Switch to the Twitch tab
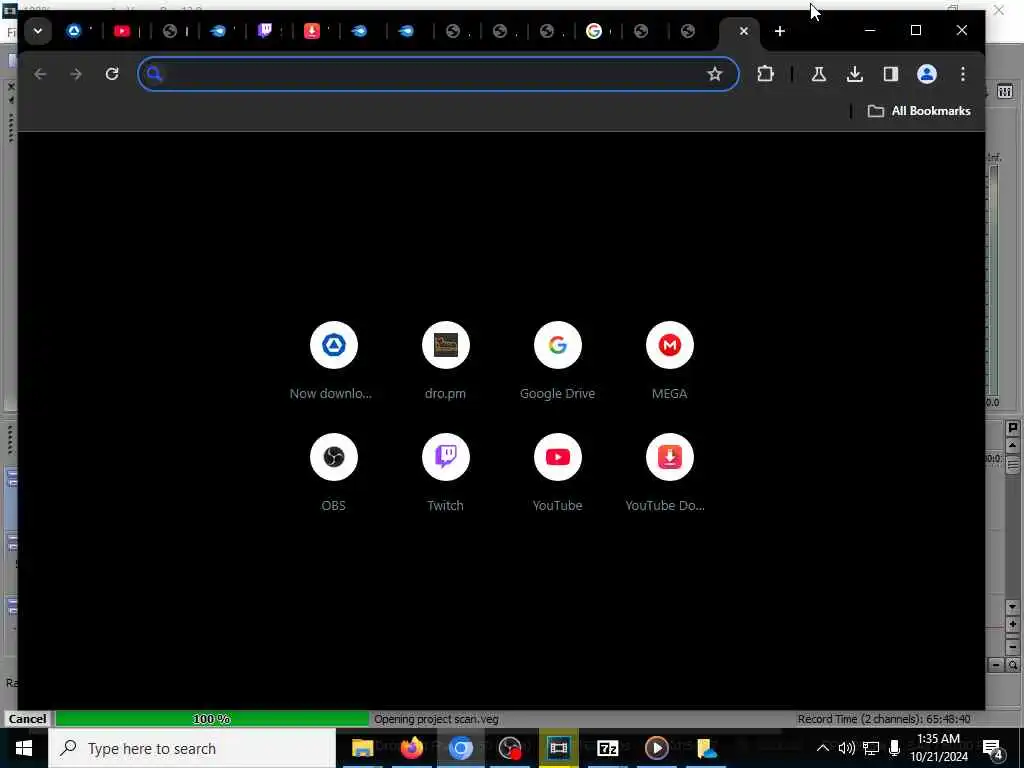This screenshot has height=768, width=1024. (264, 31)
